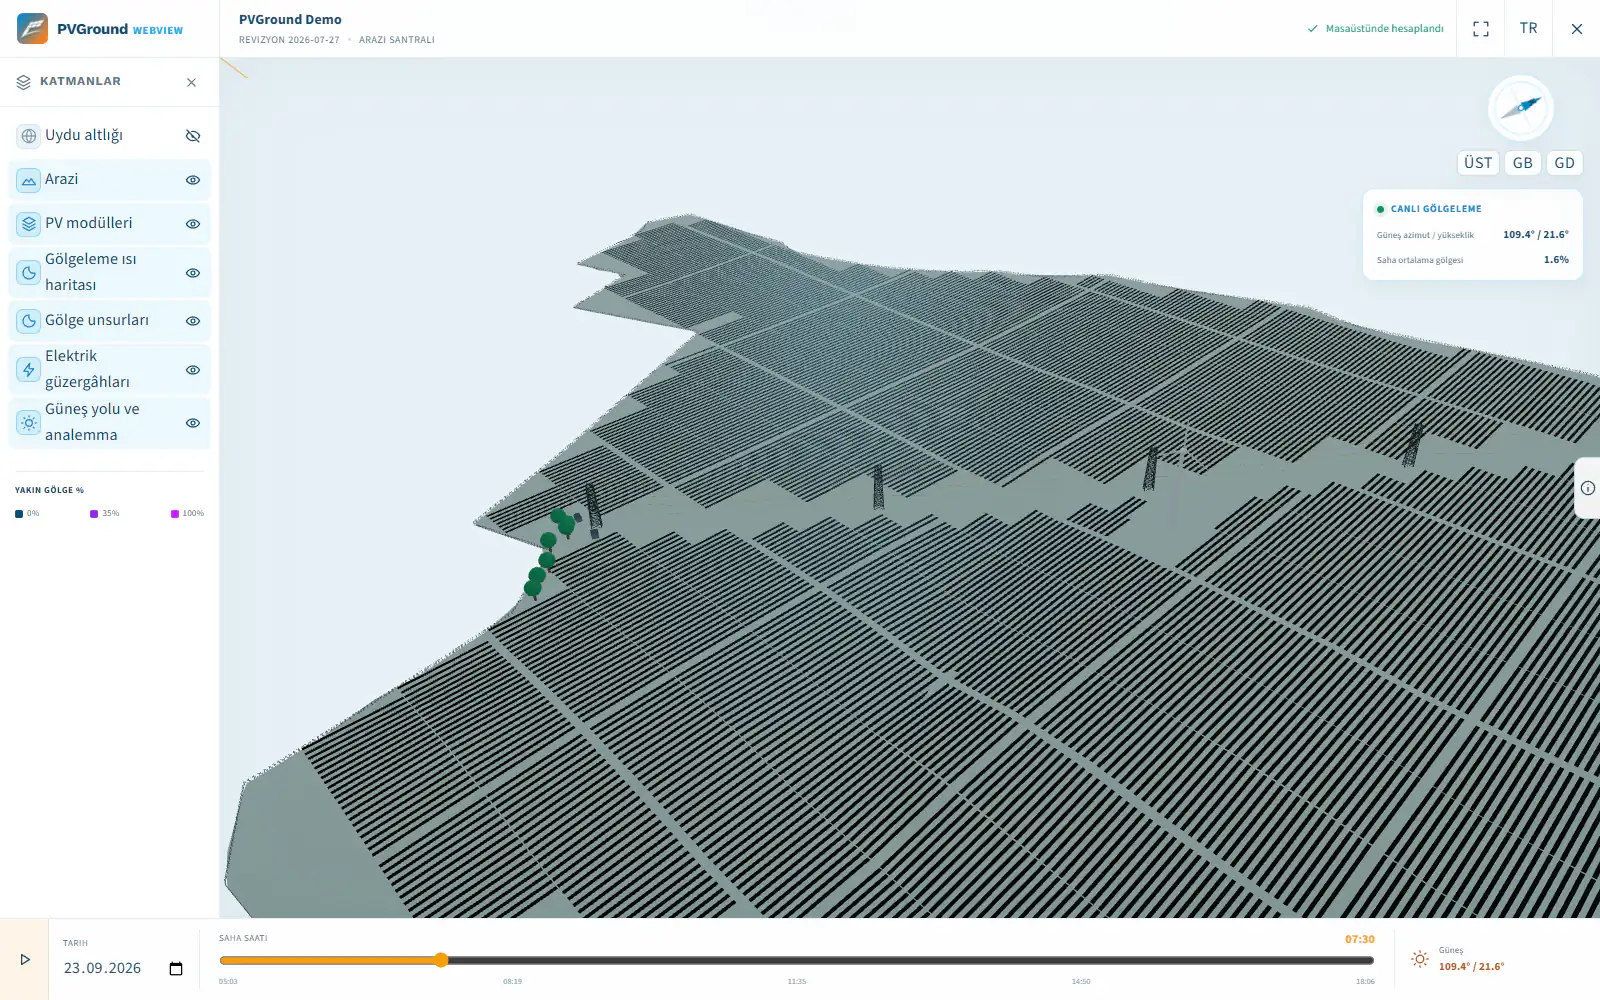The height and width of the screenshot is (1000, 1600).
Task: Click the saha saati slider handle
Action: click(x=441, y=960)
